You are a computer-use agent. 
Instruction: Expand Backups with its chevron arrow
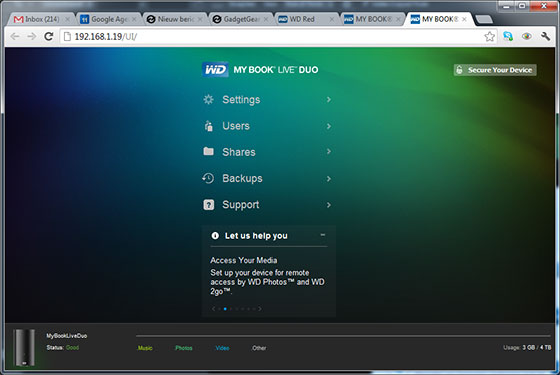tap(329, 178)
